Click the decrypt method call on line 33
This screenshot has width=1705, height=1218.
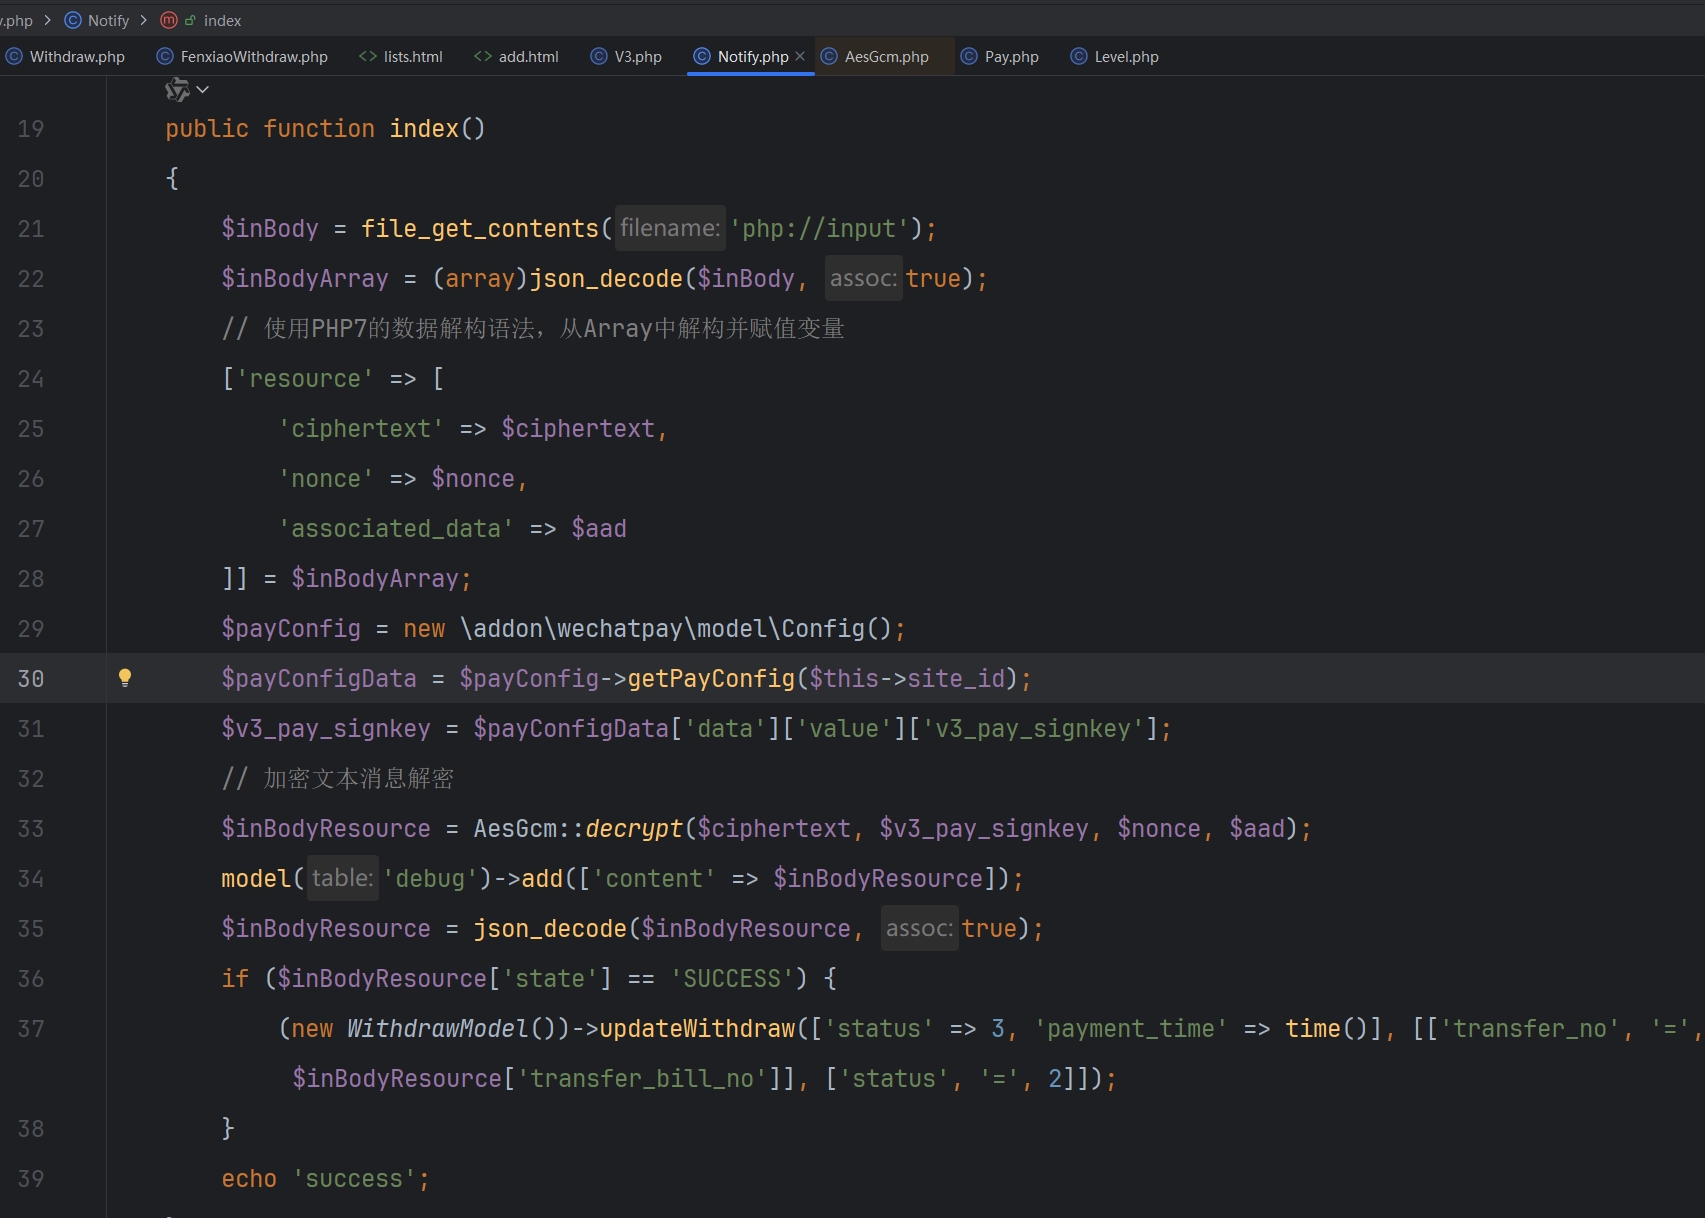tap(634, 829)
